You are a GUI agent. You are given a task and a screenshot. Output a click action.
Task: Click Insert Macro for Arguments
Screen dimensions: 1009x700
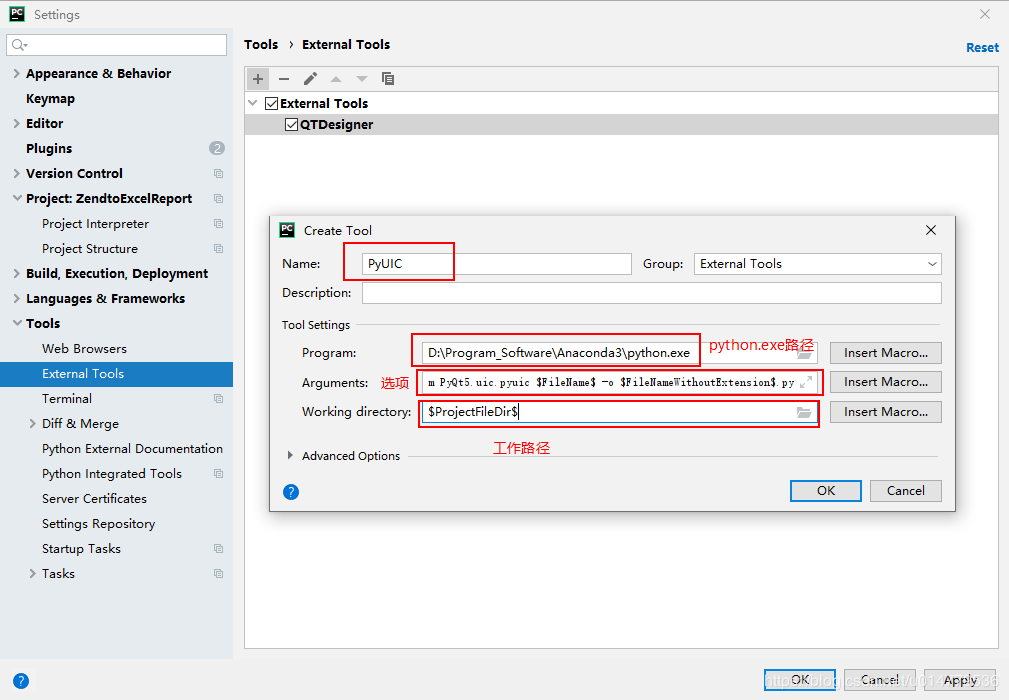(885, 382)
